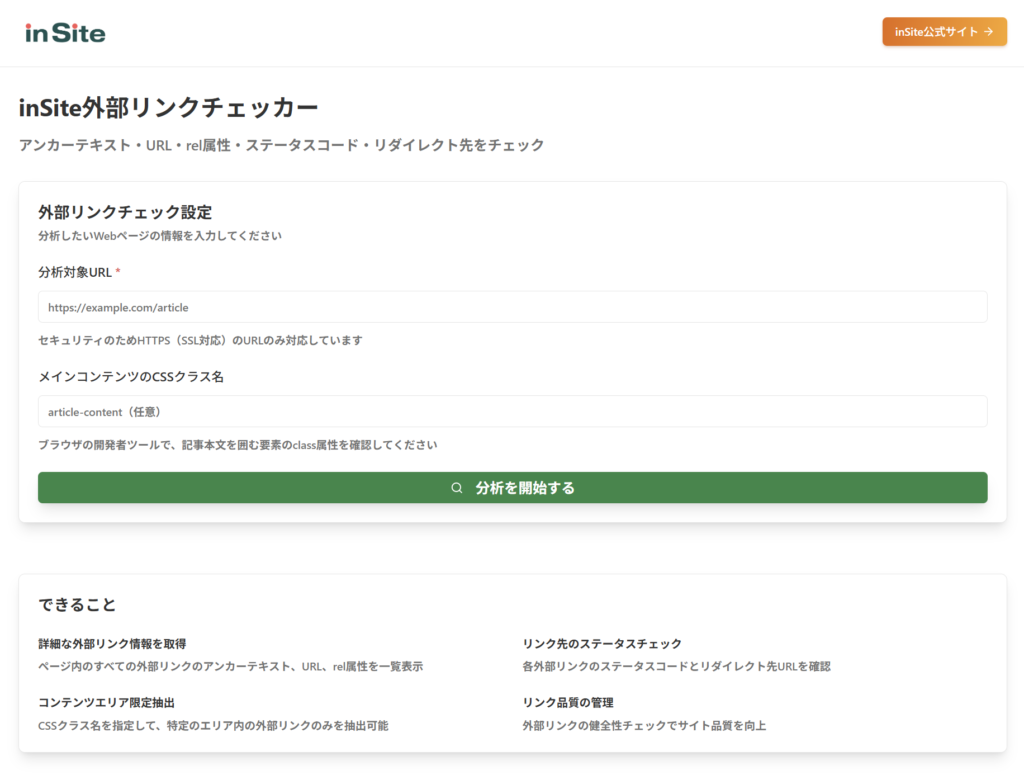The height and width of the screenshot is (775, 1024).
Task: Focus the CSSクラス名 input field
Action: pyautogui.click(x=512, y=411)
